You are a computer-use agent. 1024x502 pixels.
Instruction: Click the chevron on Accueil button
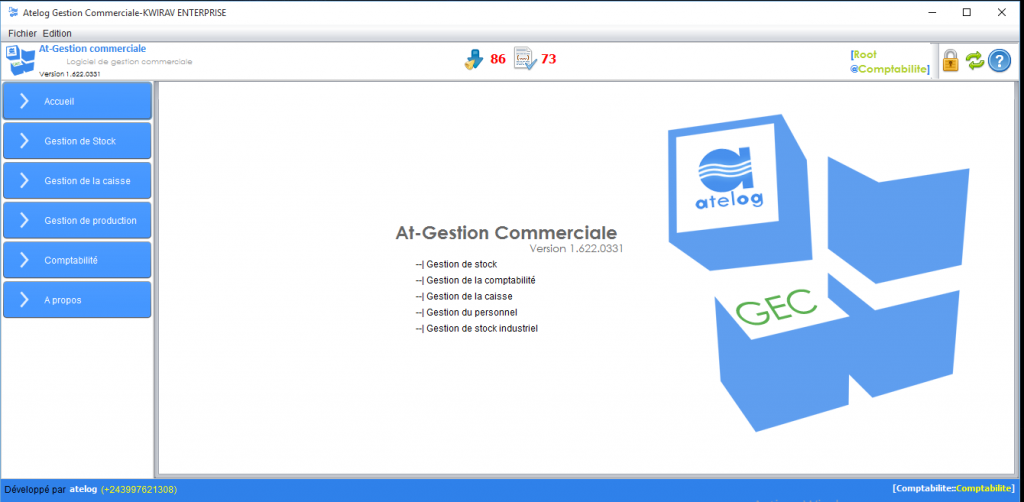click(x=25, y=101)
